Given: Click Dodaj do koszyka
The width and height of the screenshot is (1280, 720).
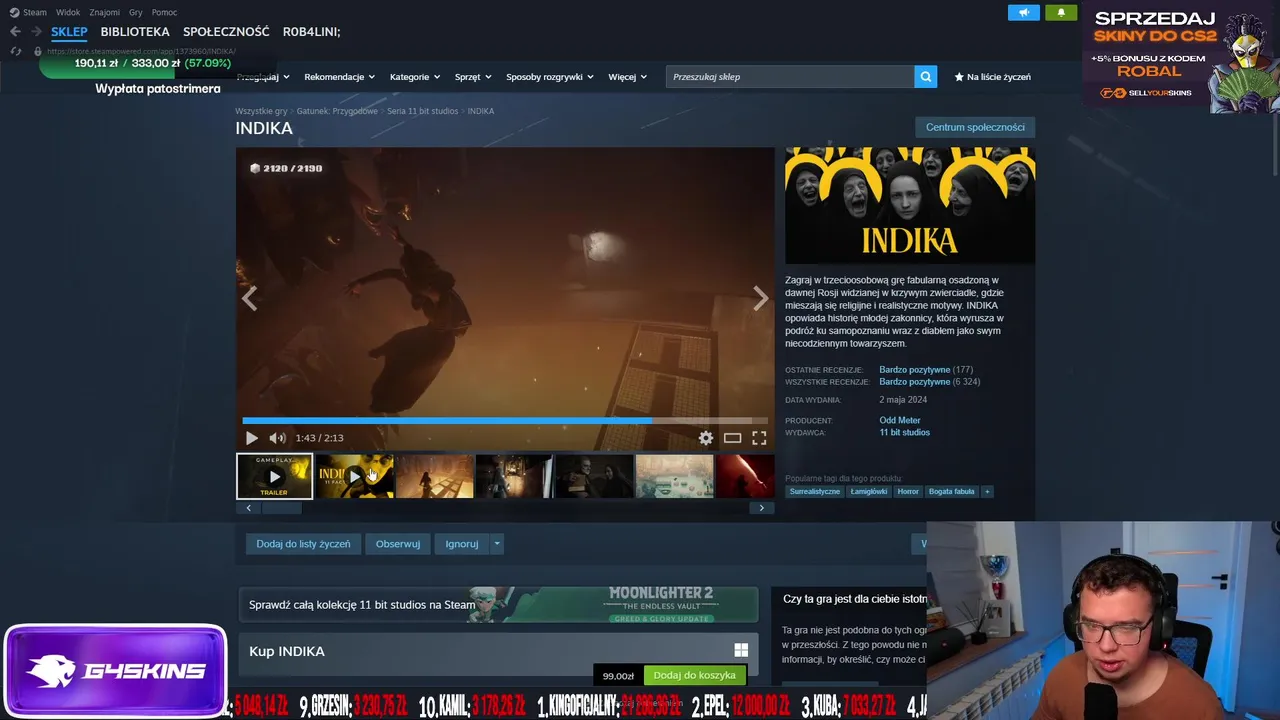Looking at the screenshot, I should coord(694,676).
